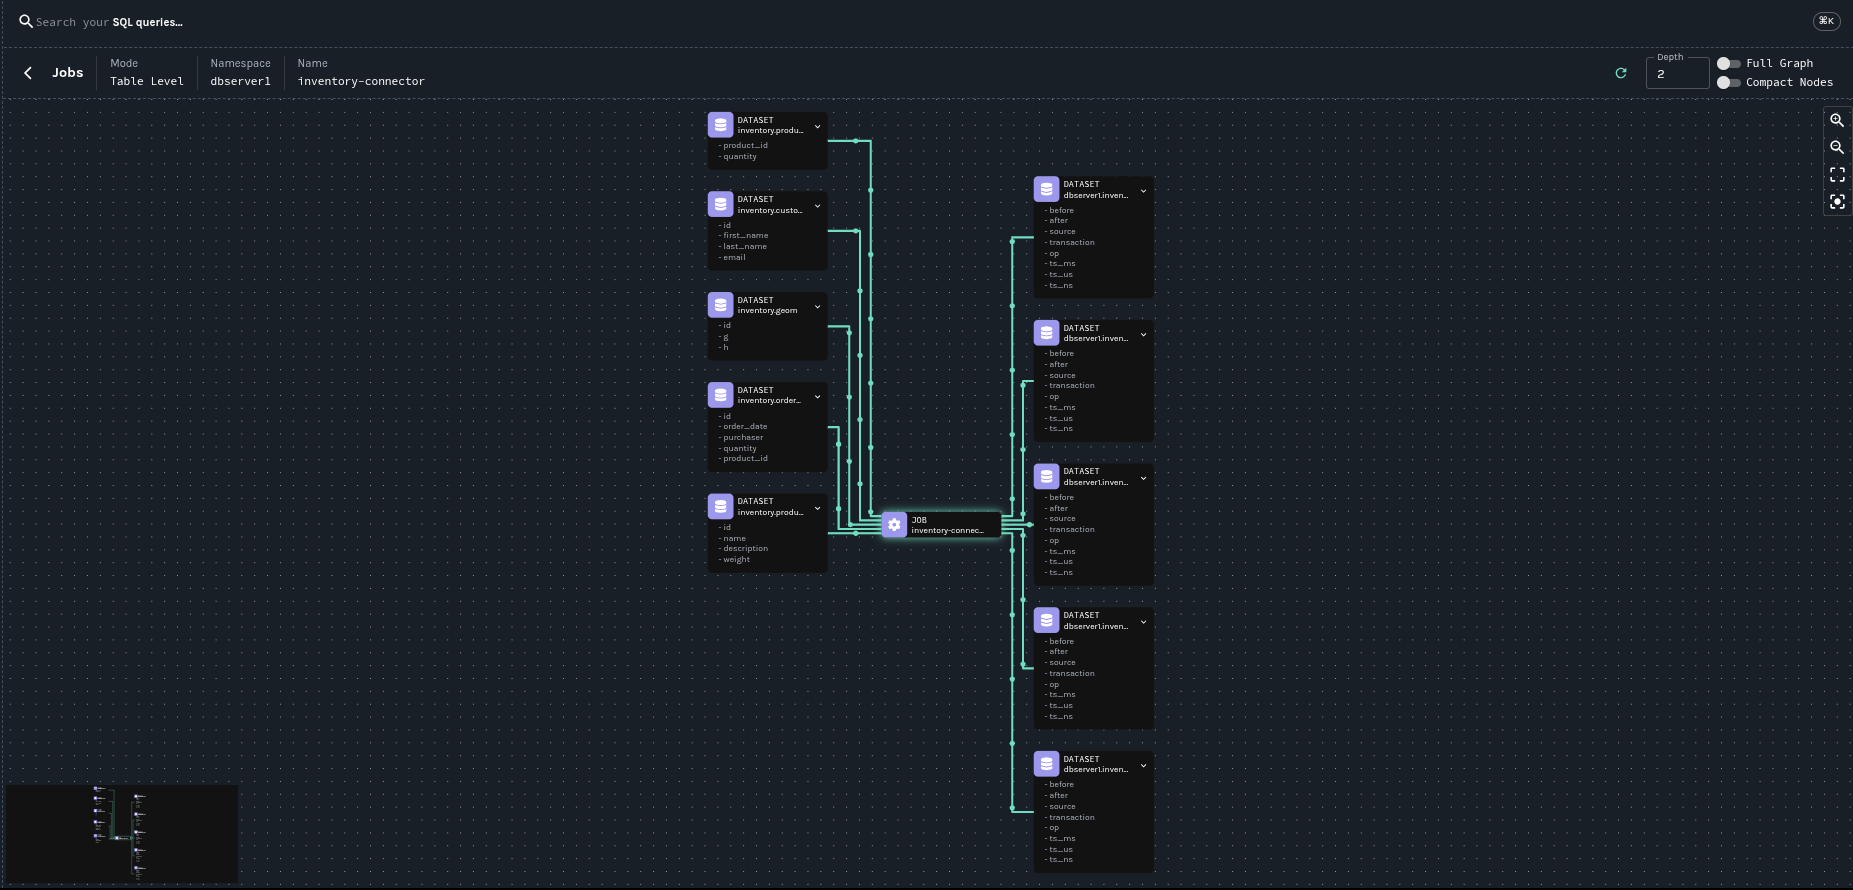Image resolution: width=1853 pixels, height=890 pixels.
Task: Refresh the lineage graph
Action: (1621, 73)
